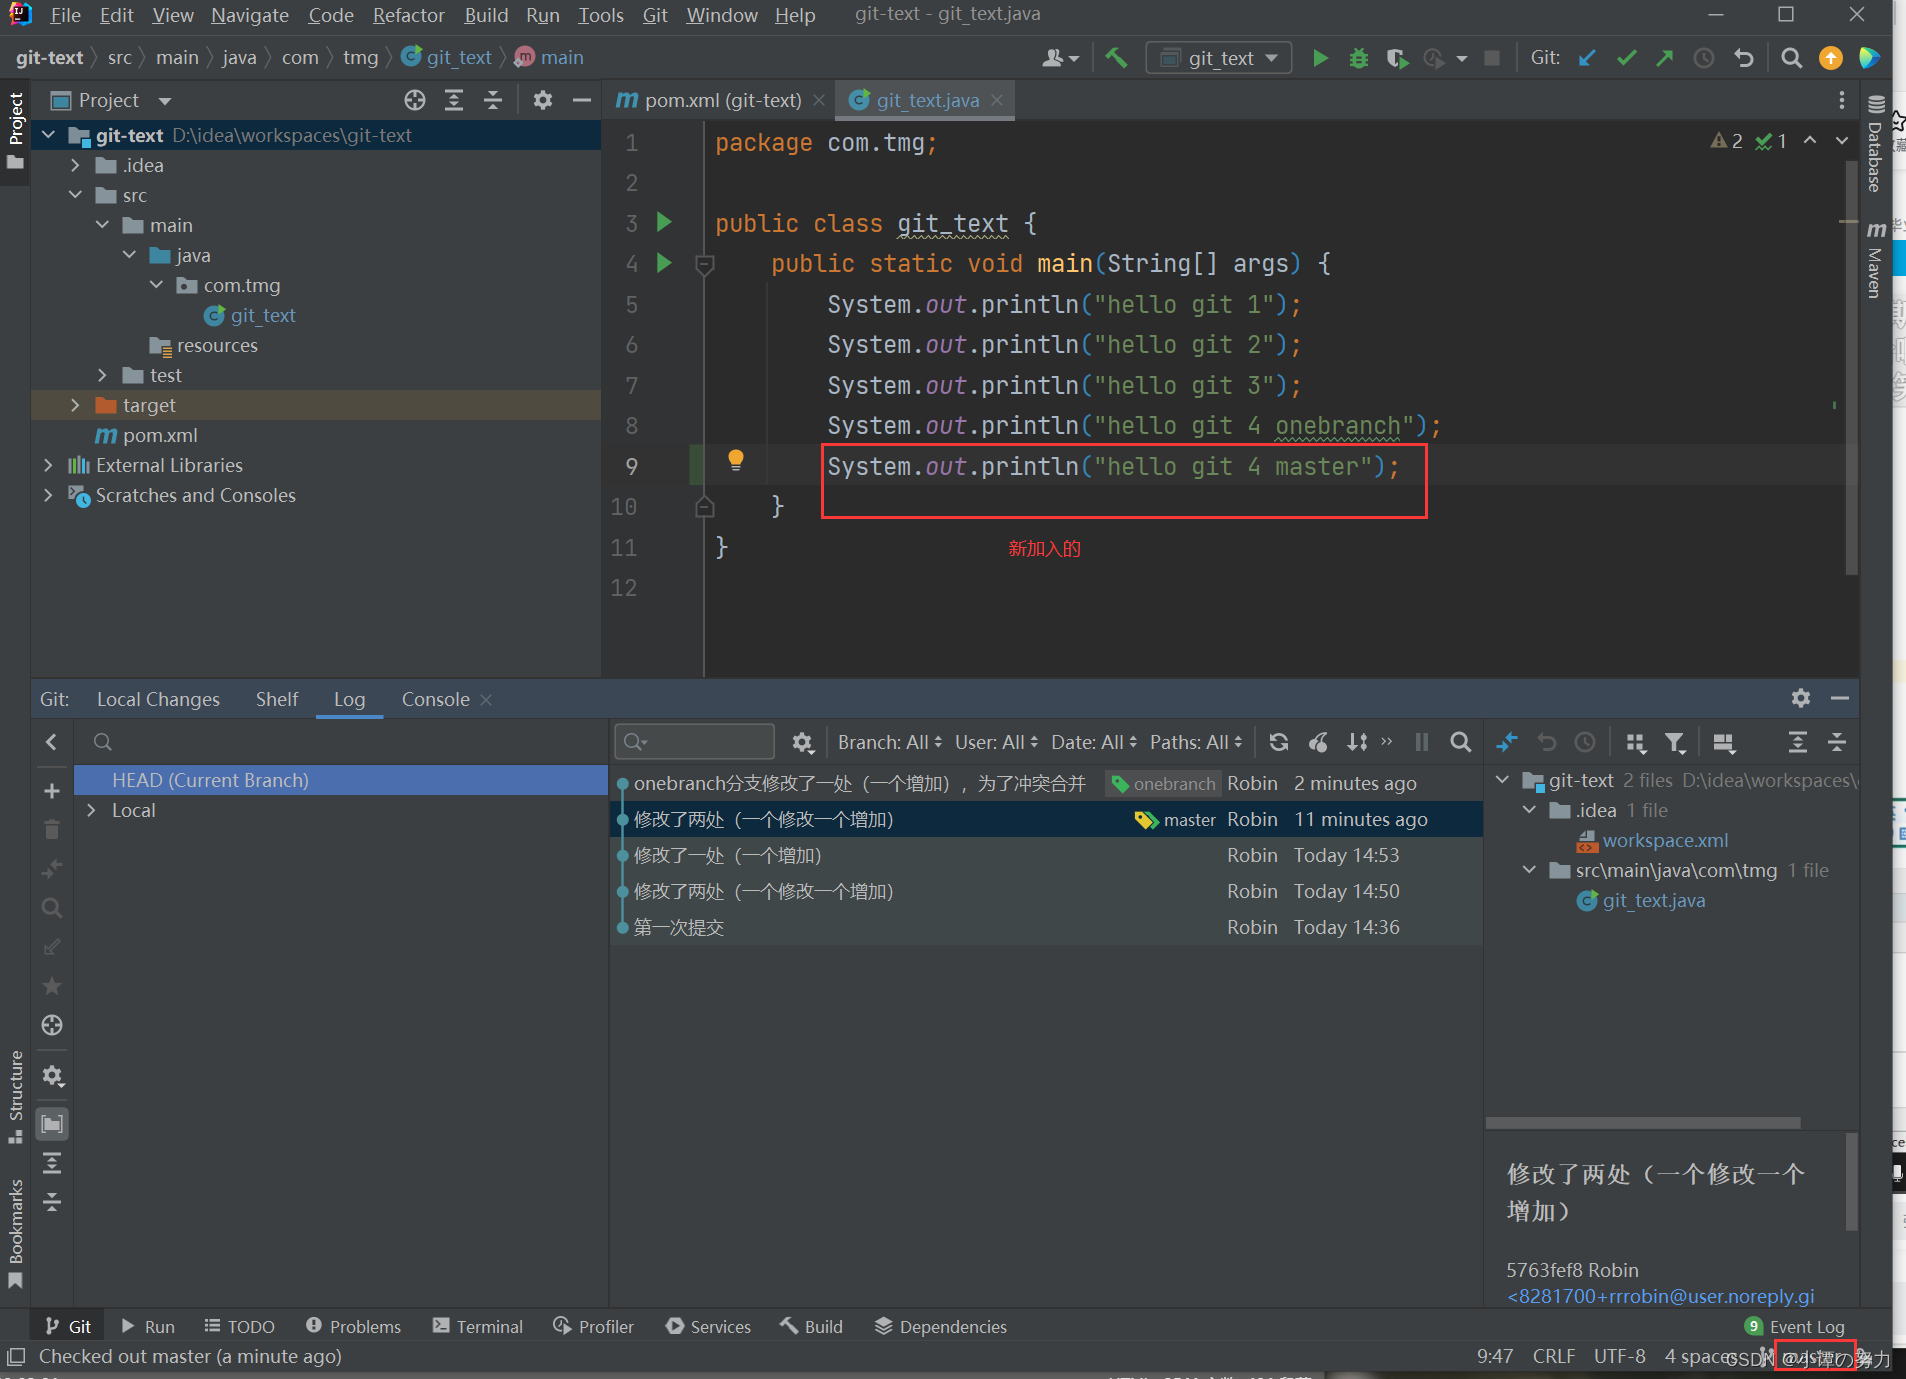This screenshot has width=1906, height=1379.
Task: Open Database side panel
Action: coord(1875,143)
